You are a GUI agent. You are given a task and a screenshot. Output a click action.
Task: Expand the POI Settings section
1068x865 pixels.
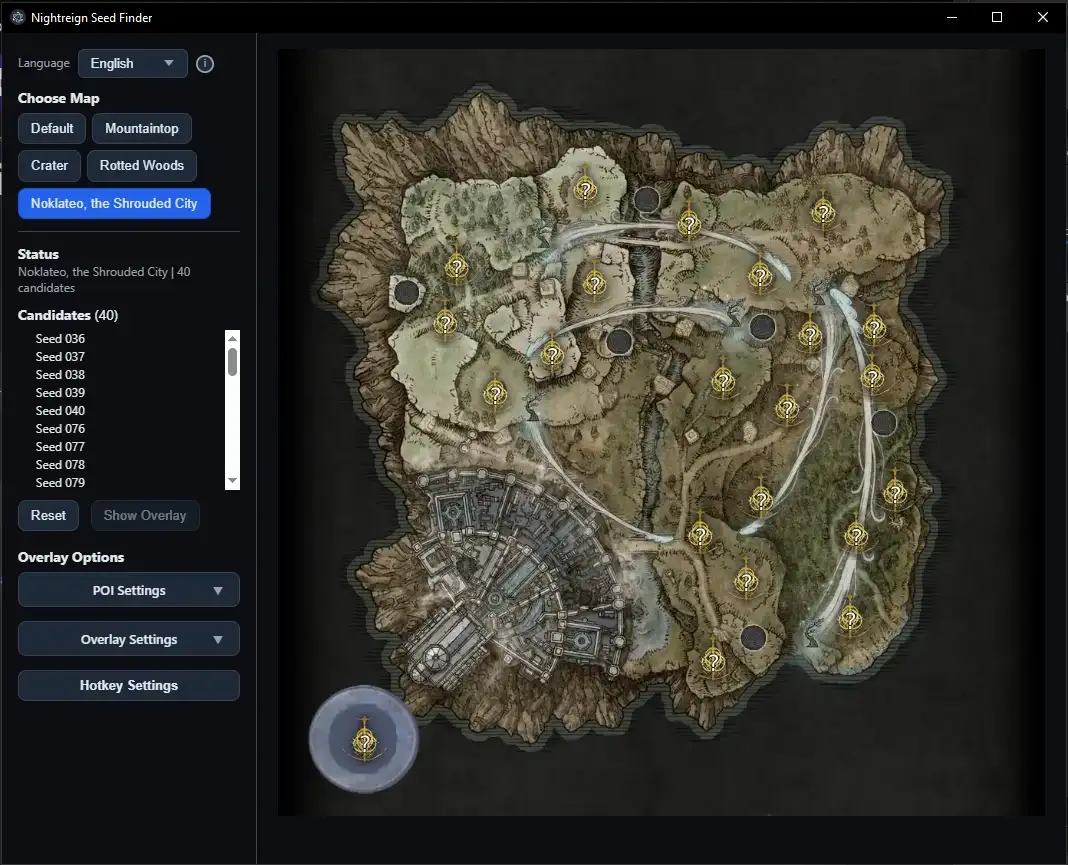tap(129, 590)
